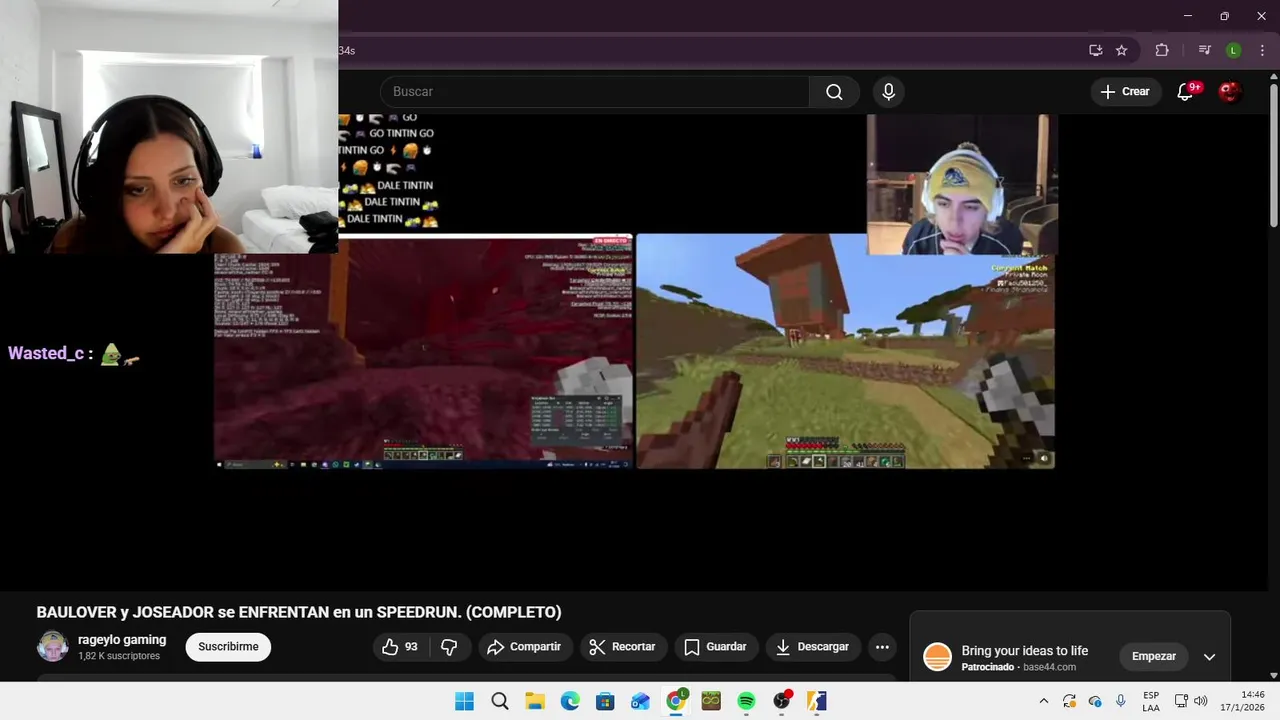
Task: Open Chrome three-dot menu
Action: (1262, 50)
